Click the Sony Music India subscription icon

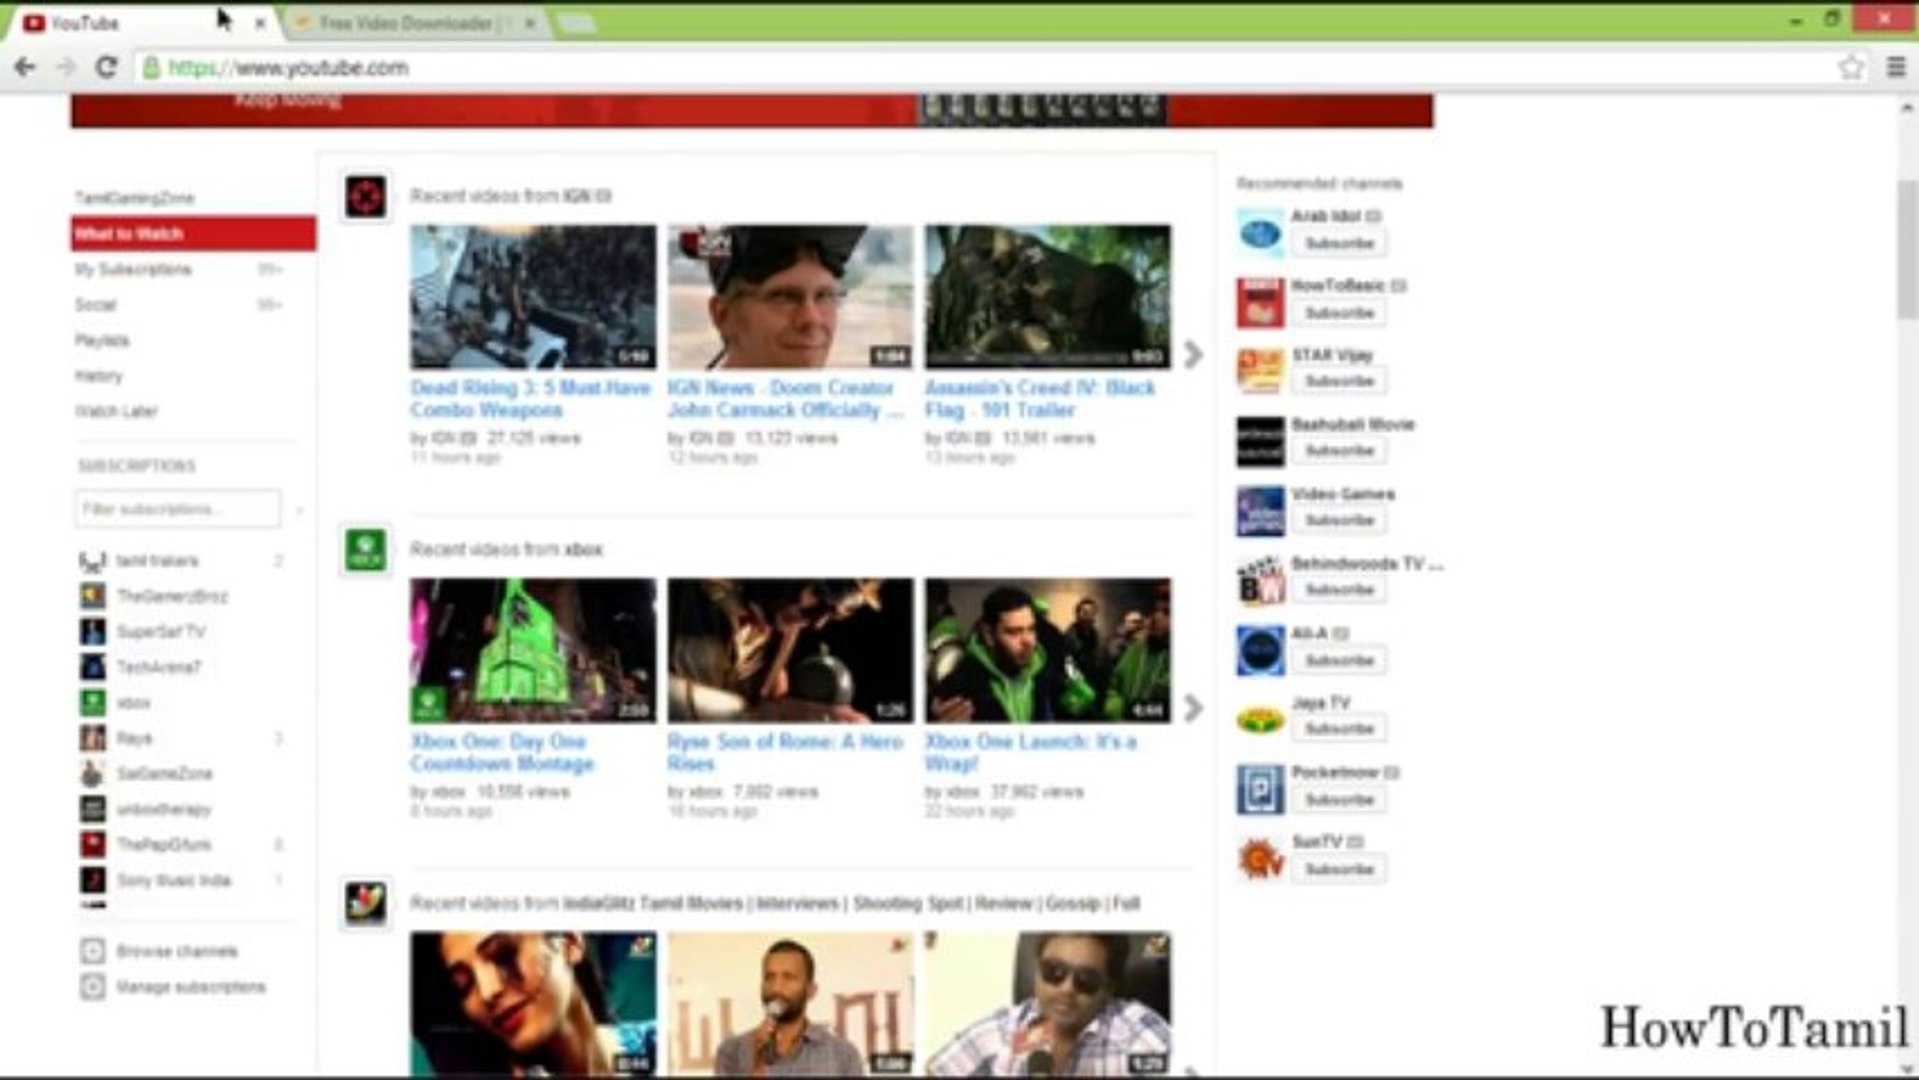pyautogui.click(x=93, y=880)
